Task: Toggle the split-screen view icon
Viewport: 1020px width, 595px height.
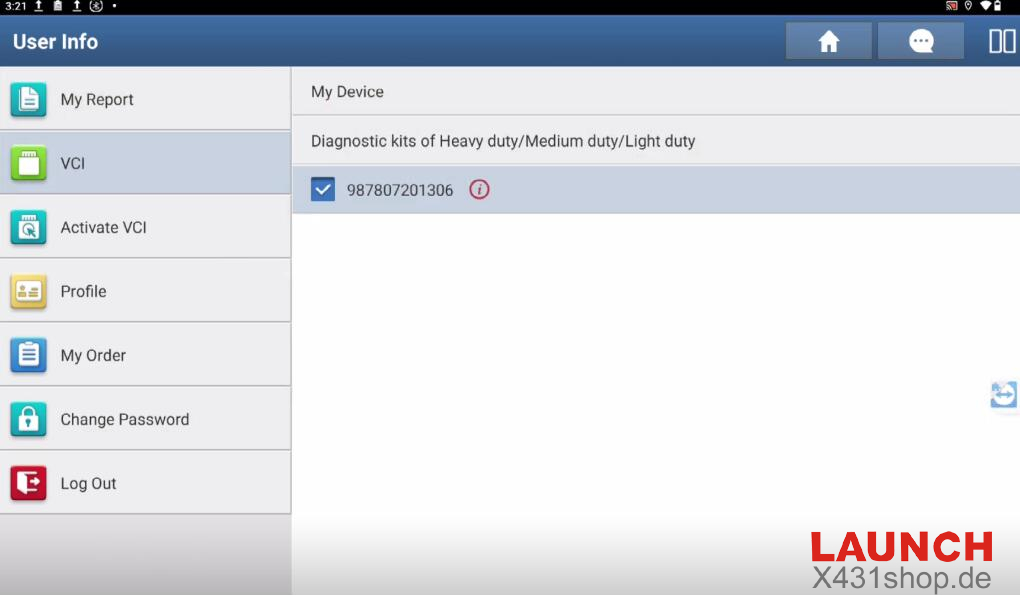Action: click(1001, 41)
